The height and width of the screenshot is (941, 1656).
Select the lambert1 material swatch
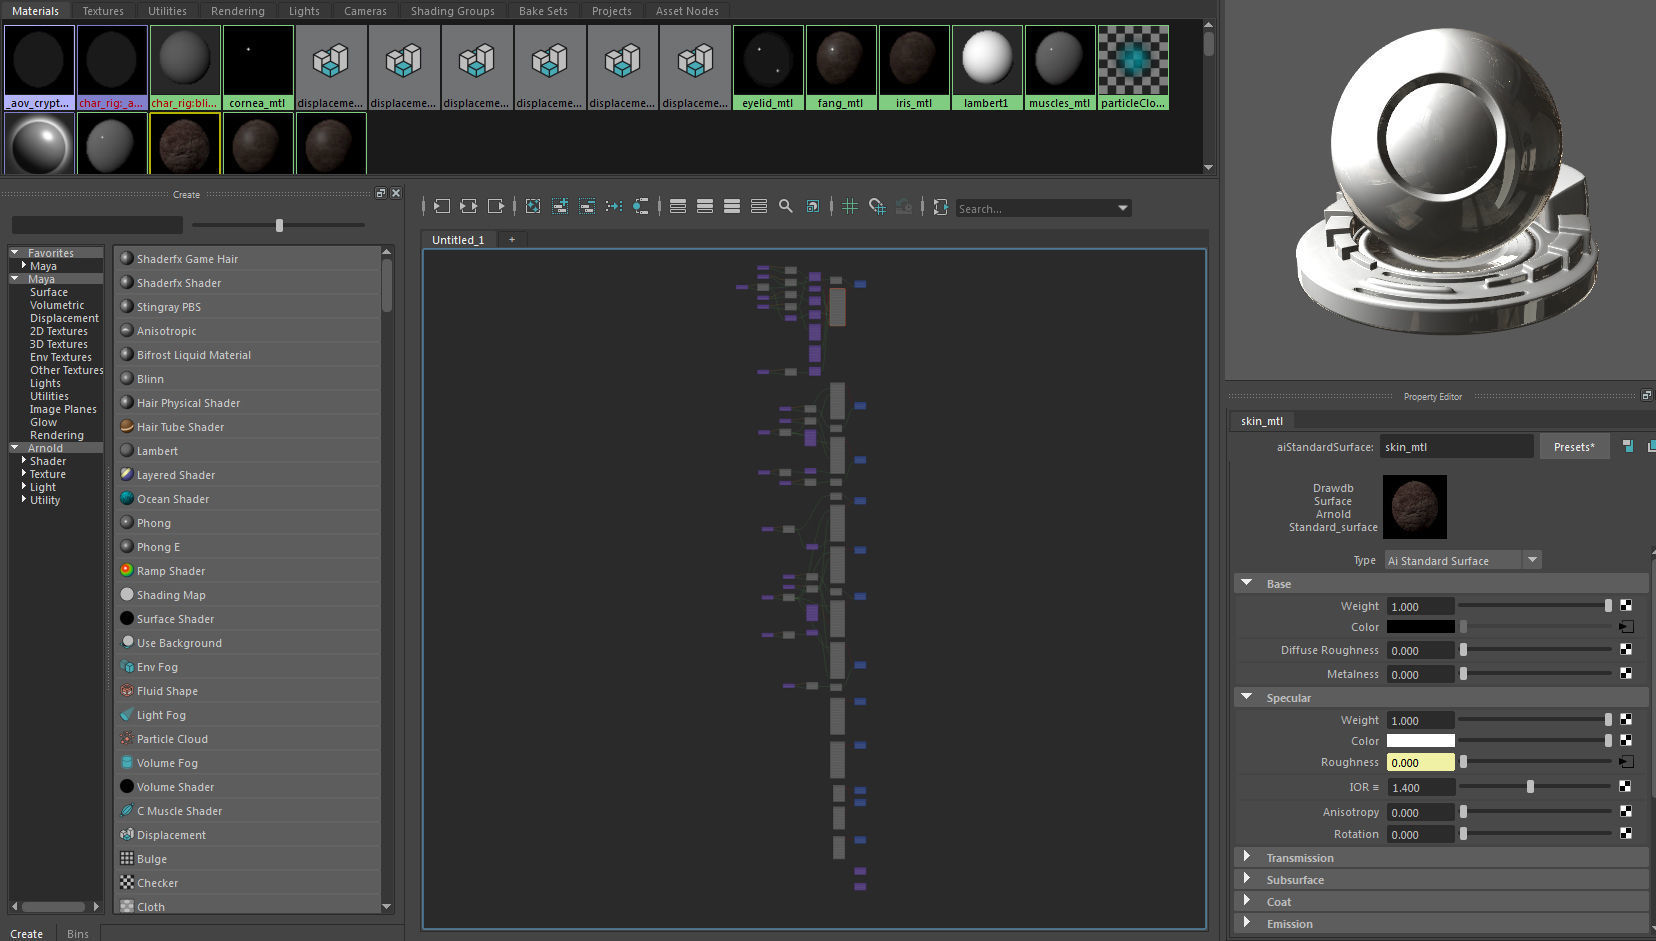click(x=987, y=67)
